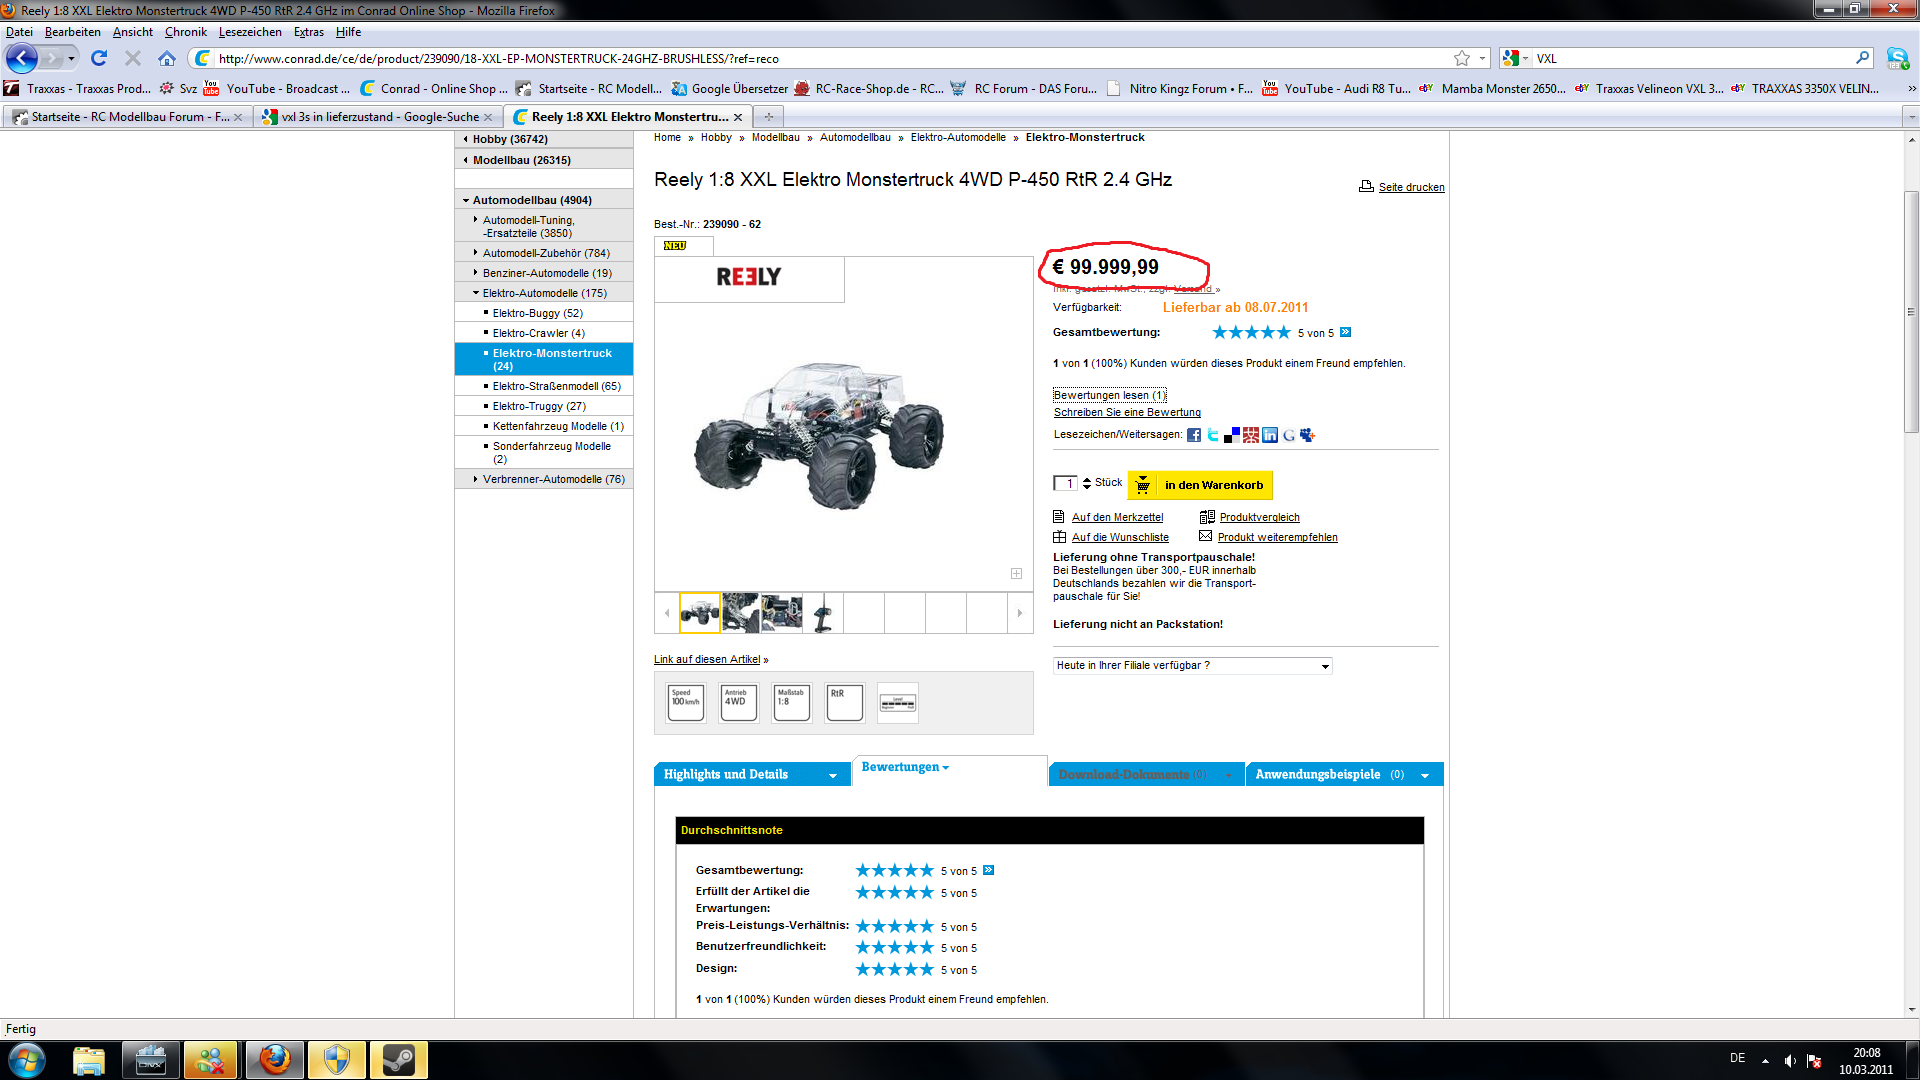
Task: Click the Schreiben Sie eine Bewertung link
Action: (1127, 412)
